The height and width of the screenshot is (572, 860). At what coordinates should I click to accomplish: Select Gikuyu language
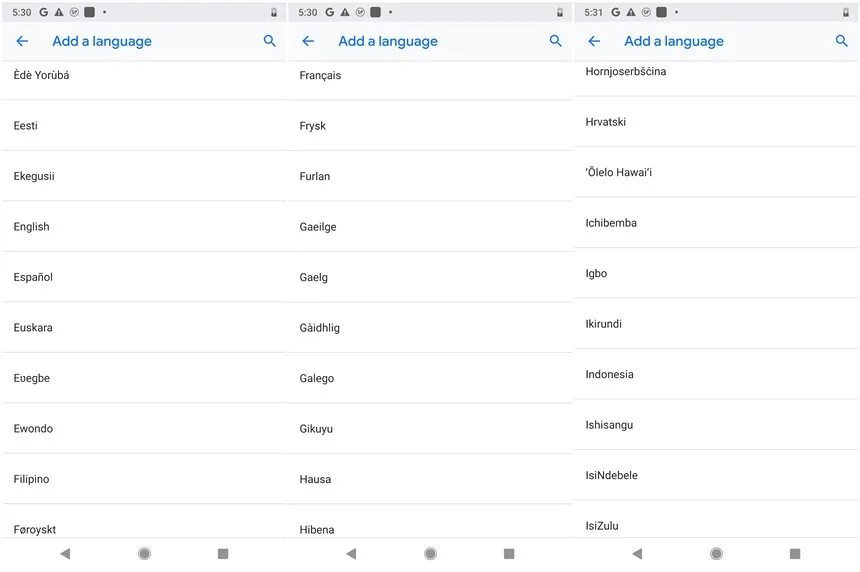[x=430, y=428]
